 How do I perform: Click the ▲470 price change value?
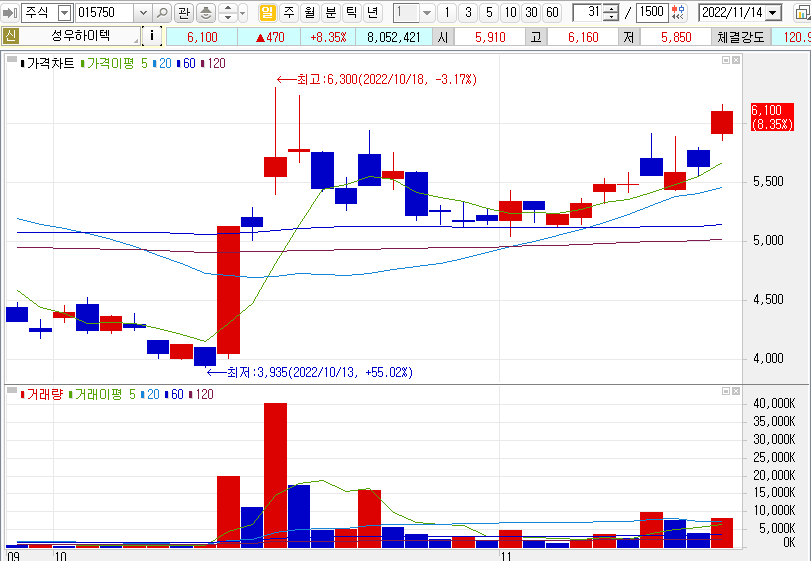(270, 37)
